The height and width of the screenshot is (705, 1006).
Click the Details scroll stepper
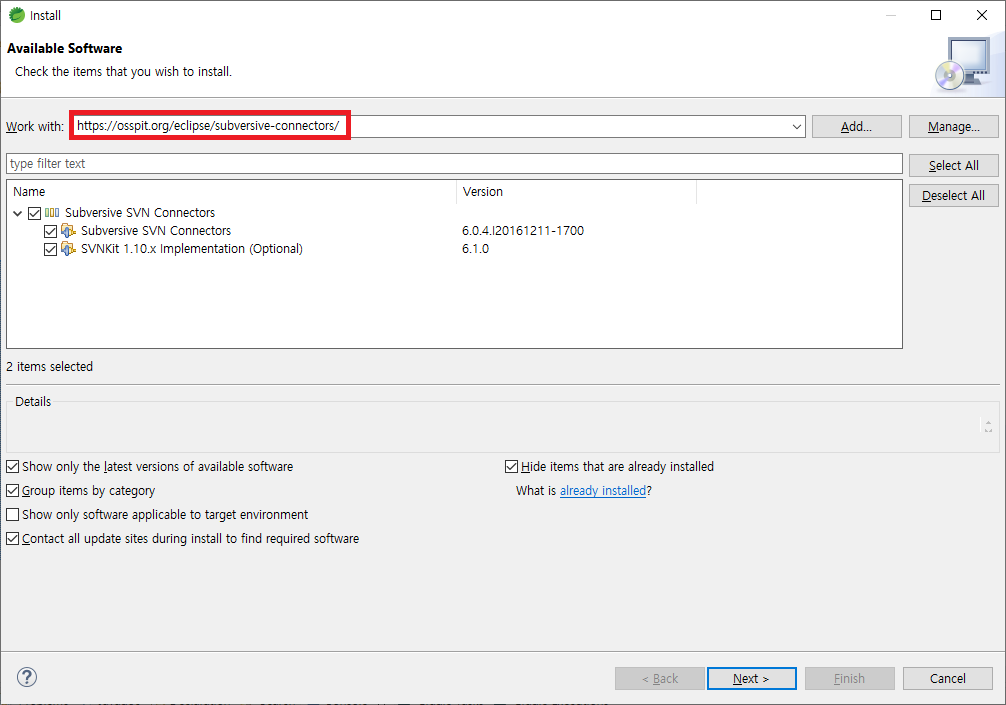988,426
